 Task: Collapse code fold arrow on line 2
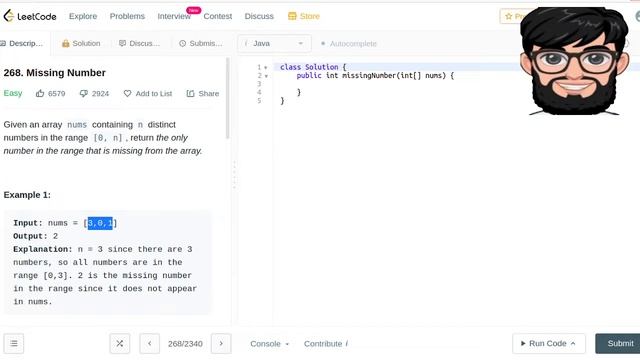(x=266, y=76)
